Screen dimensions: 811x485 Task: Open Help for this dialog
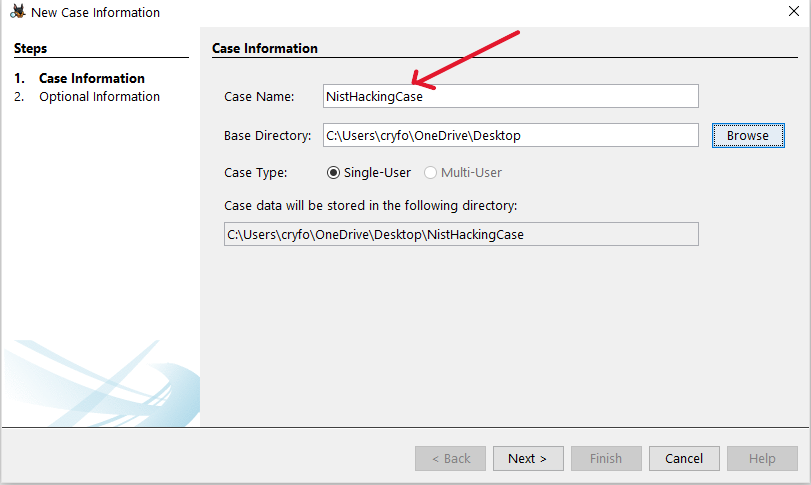coord(762,458)
